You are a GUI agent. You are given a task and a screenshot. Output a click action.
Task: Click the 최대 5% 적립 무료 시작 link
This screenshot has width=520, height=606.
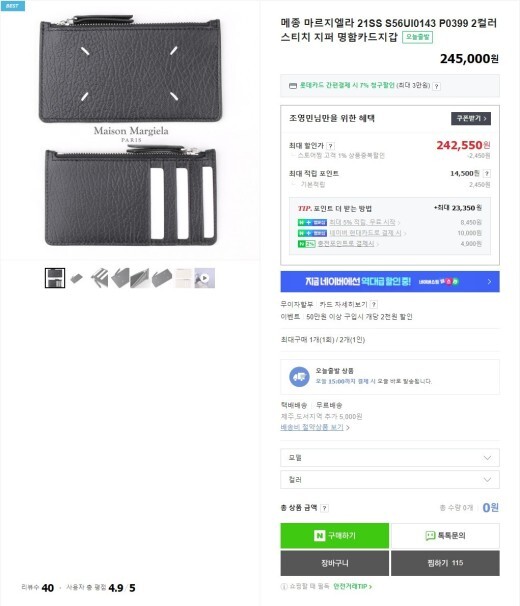364,222
